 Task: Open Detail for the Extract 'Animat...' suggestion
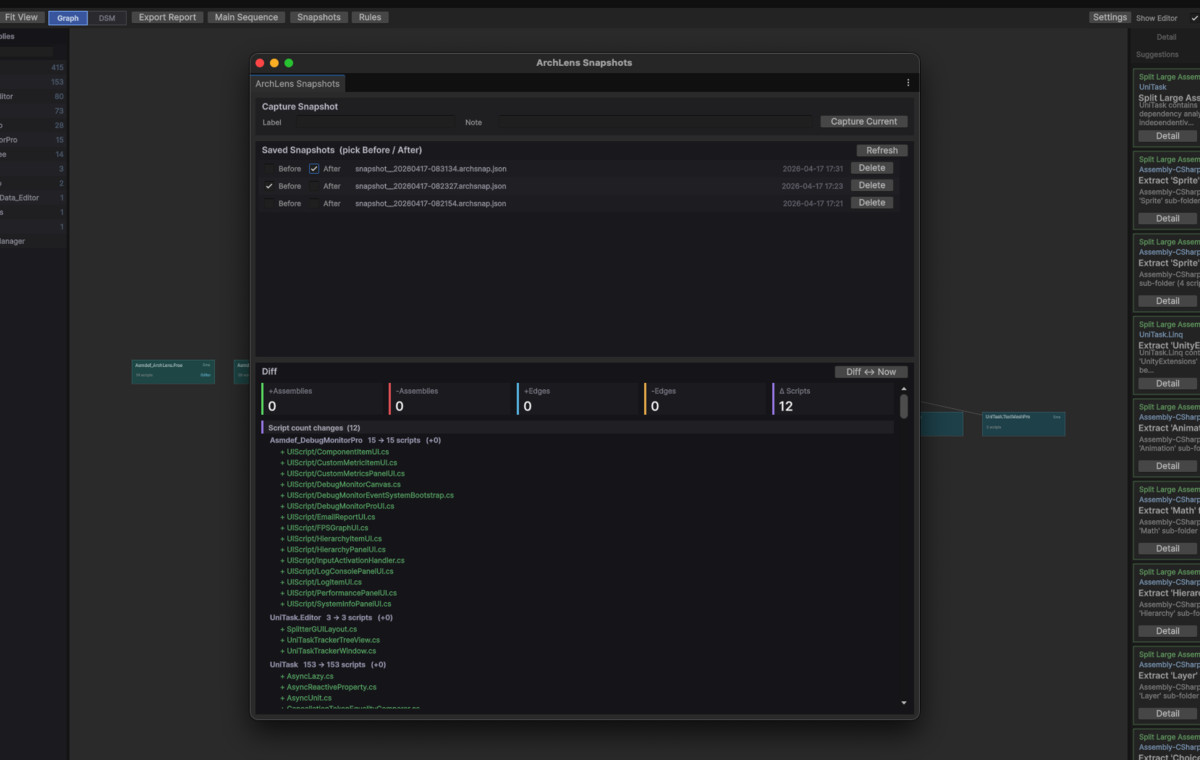tap(1168, 466)
